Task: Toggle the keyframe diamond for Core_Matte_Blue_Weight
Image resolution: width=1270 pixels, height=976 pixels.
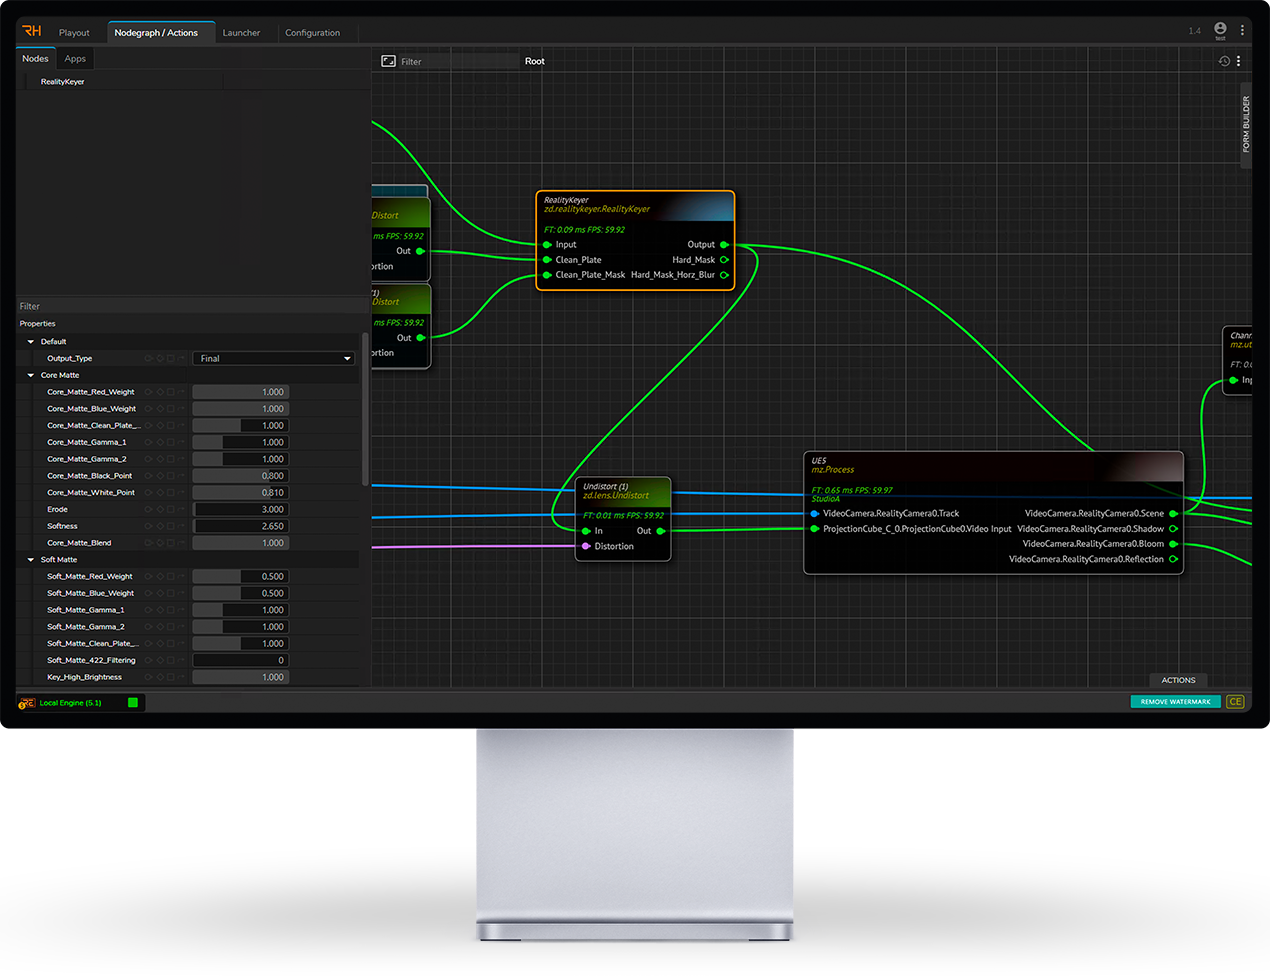Action: coord(160,409)
